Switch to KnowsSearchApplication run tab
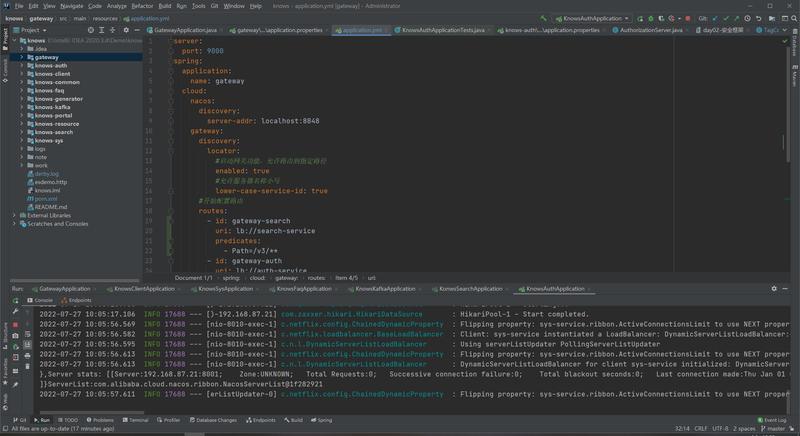Image resolution: width=800 pixels, height=436 pixels. pos(470,289)
